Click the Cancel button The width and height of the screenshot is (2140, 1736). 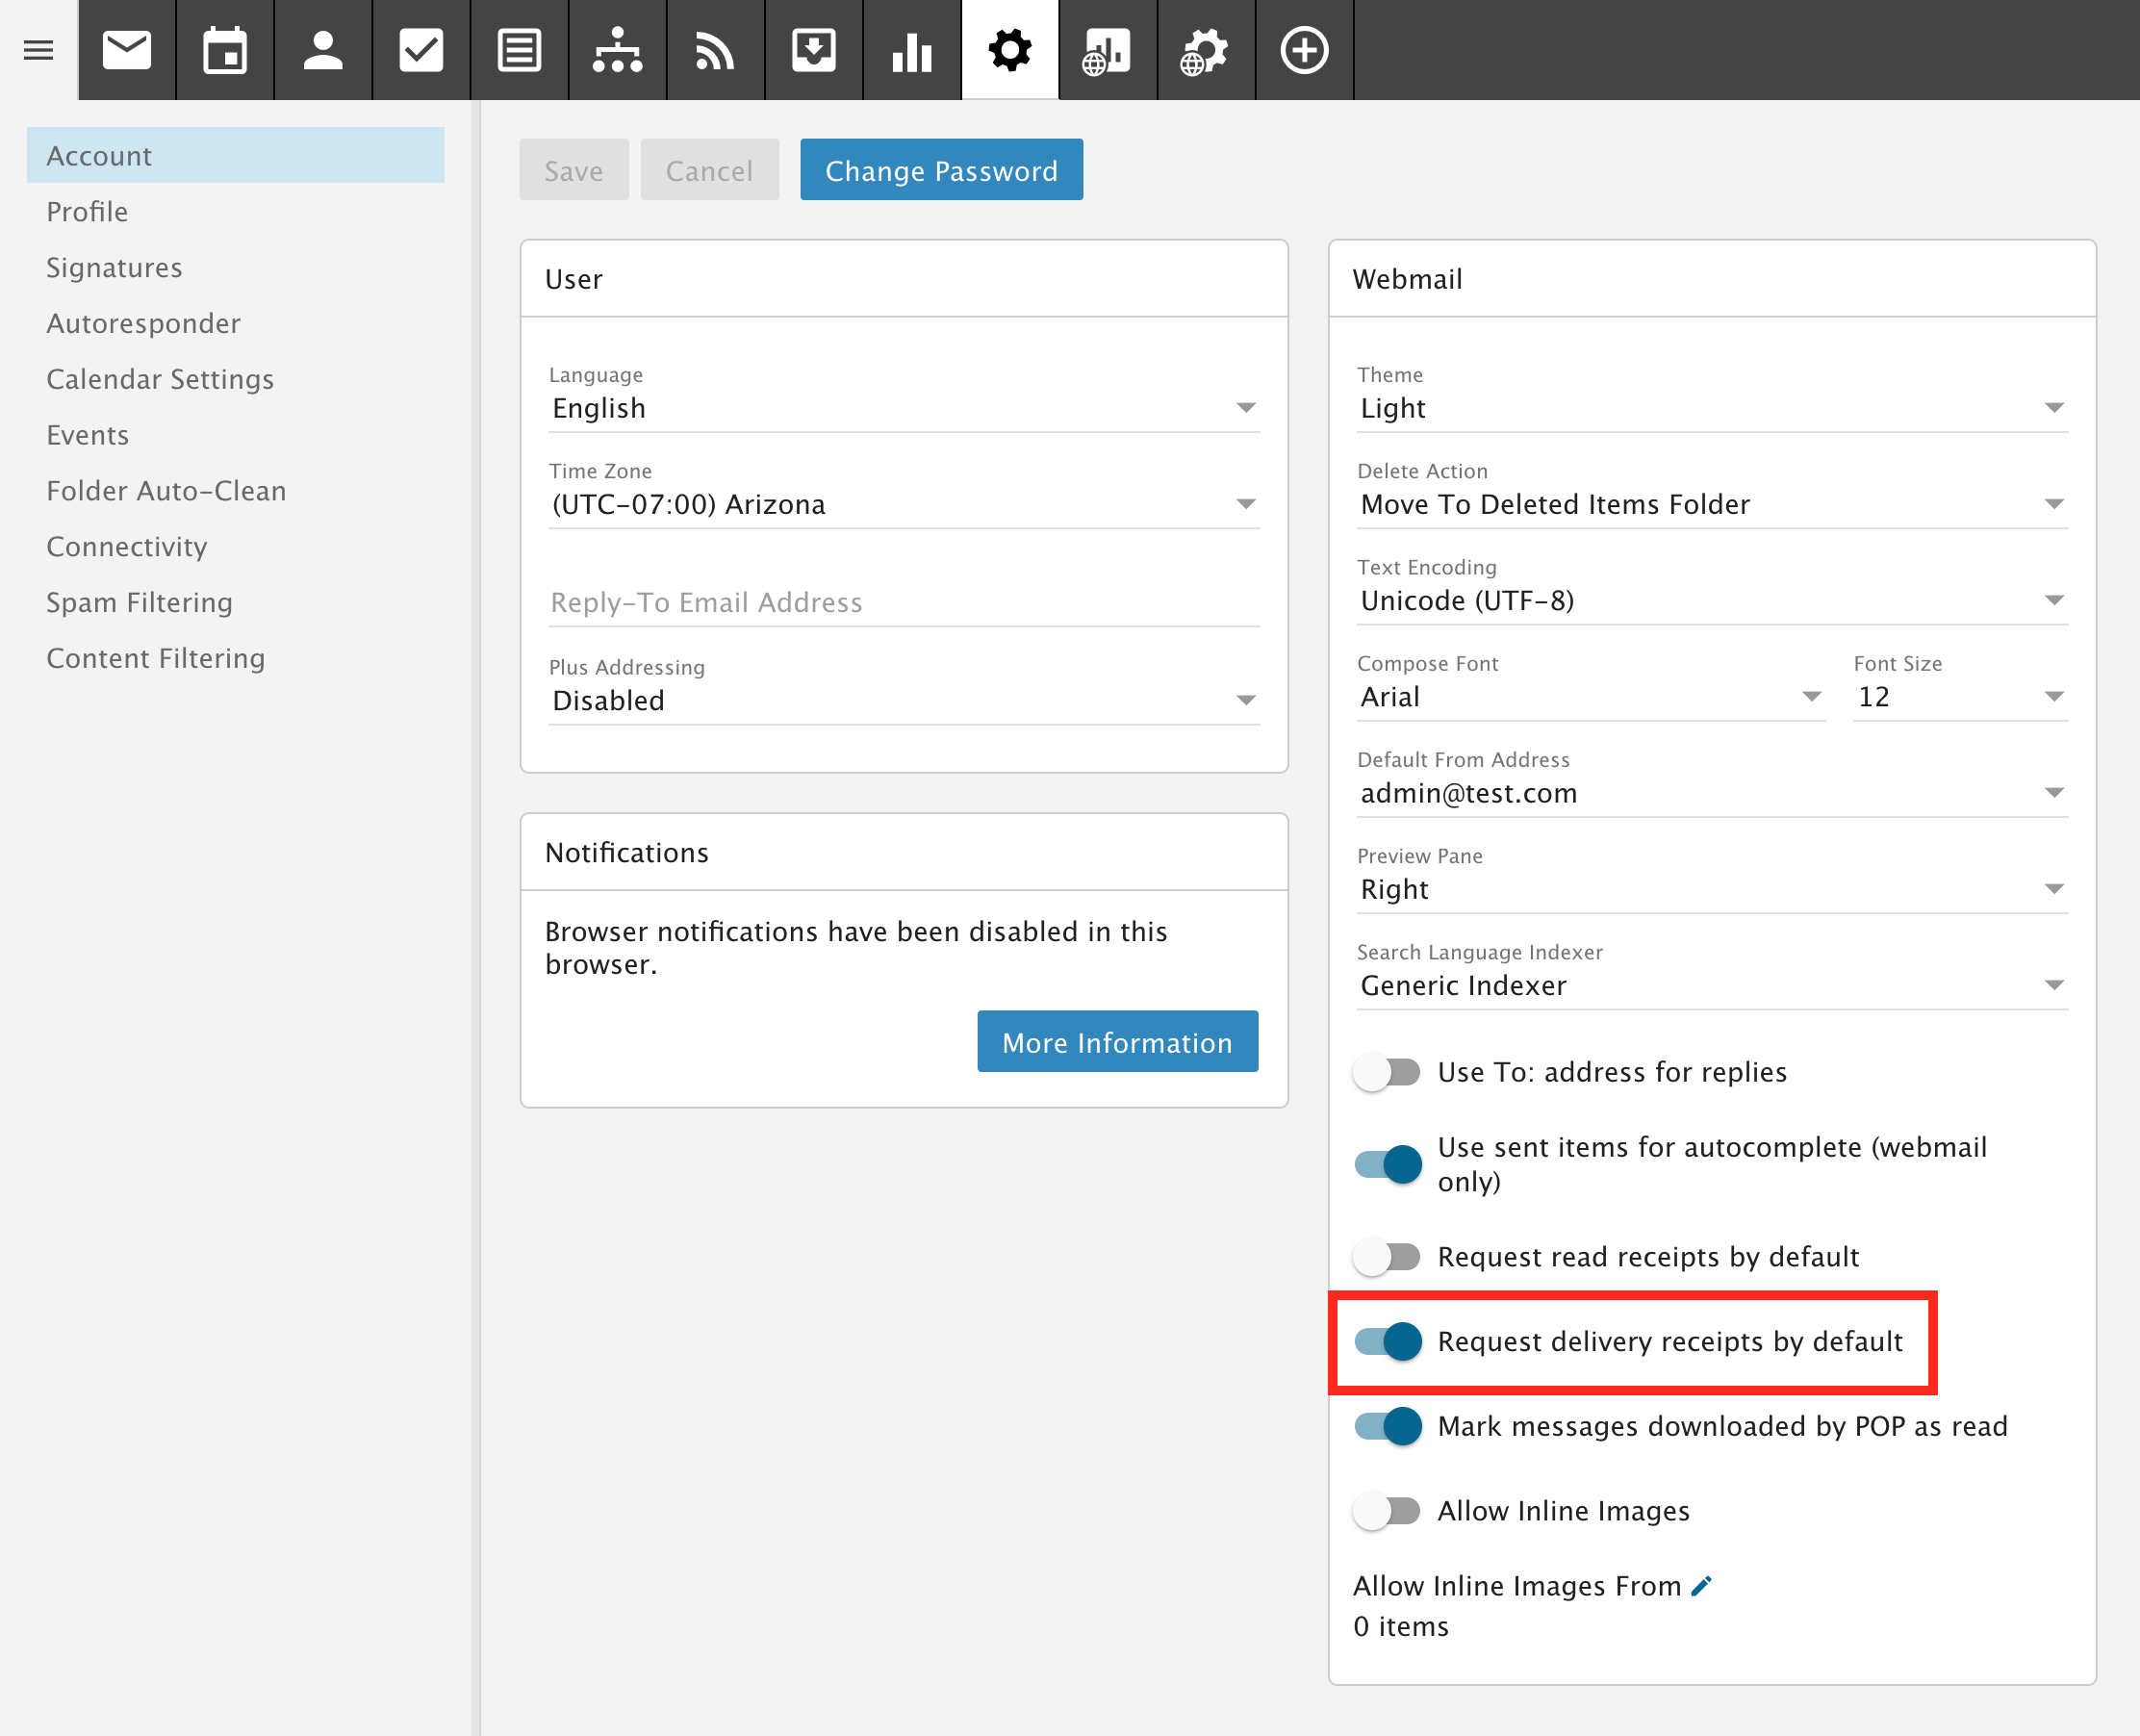[x=709, y=170]
